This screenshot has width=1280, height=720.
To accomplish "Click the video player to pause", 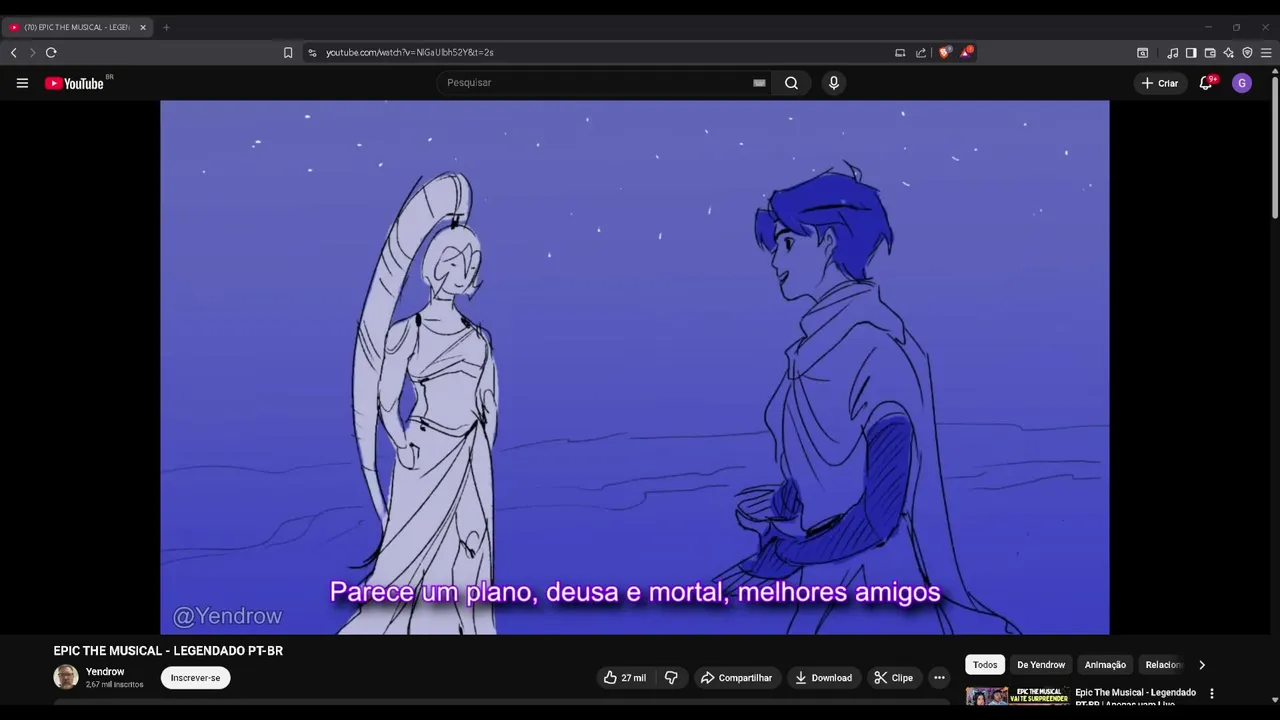I will 635,367.
